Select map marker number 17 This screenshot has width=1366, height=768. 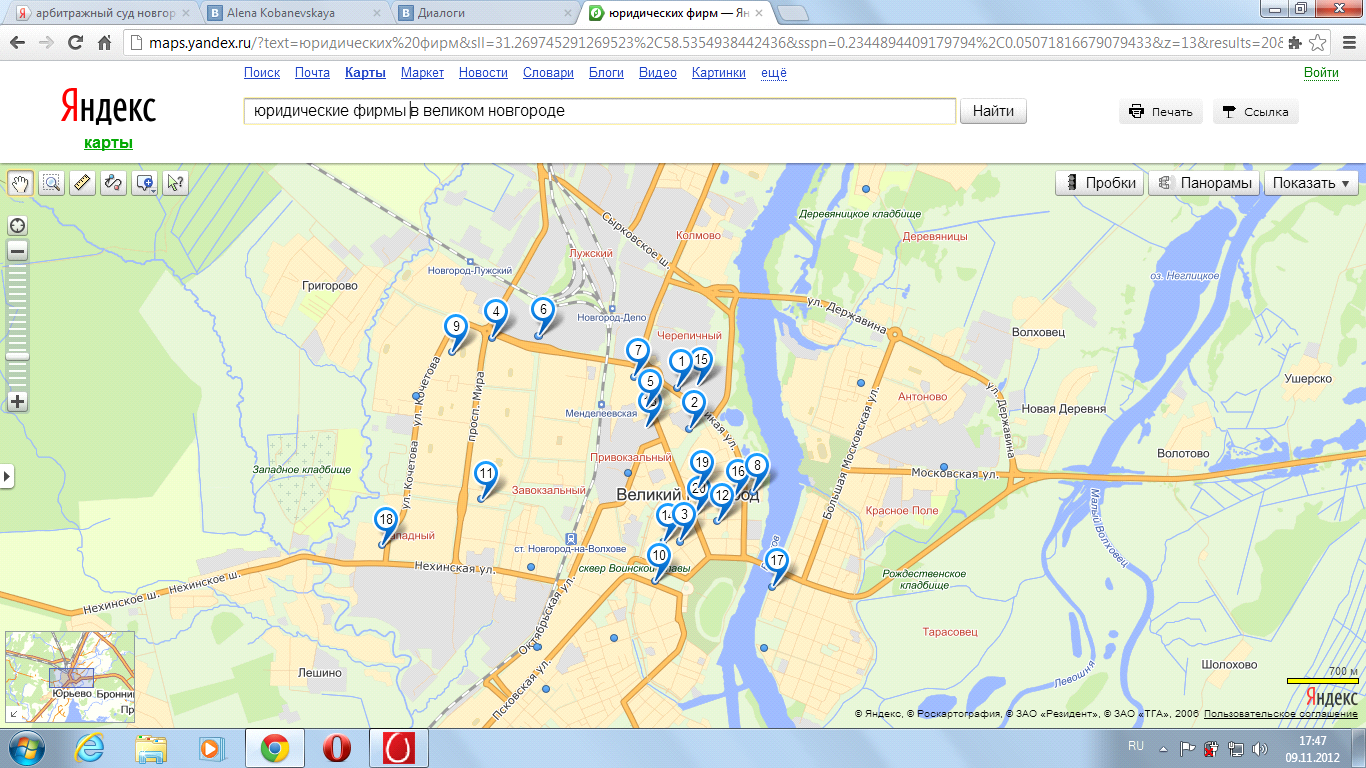[x=776, y=562]
